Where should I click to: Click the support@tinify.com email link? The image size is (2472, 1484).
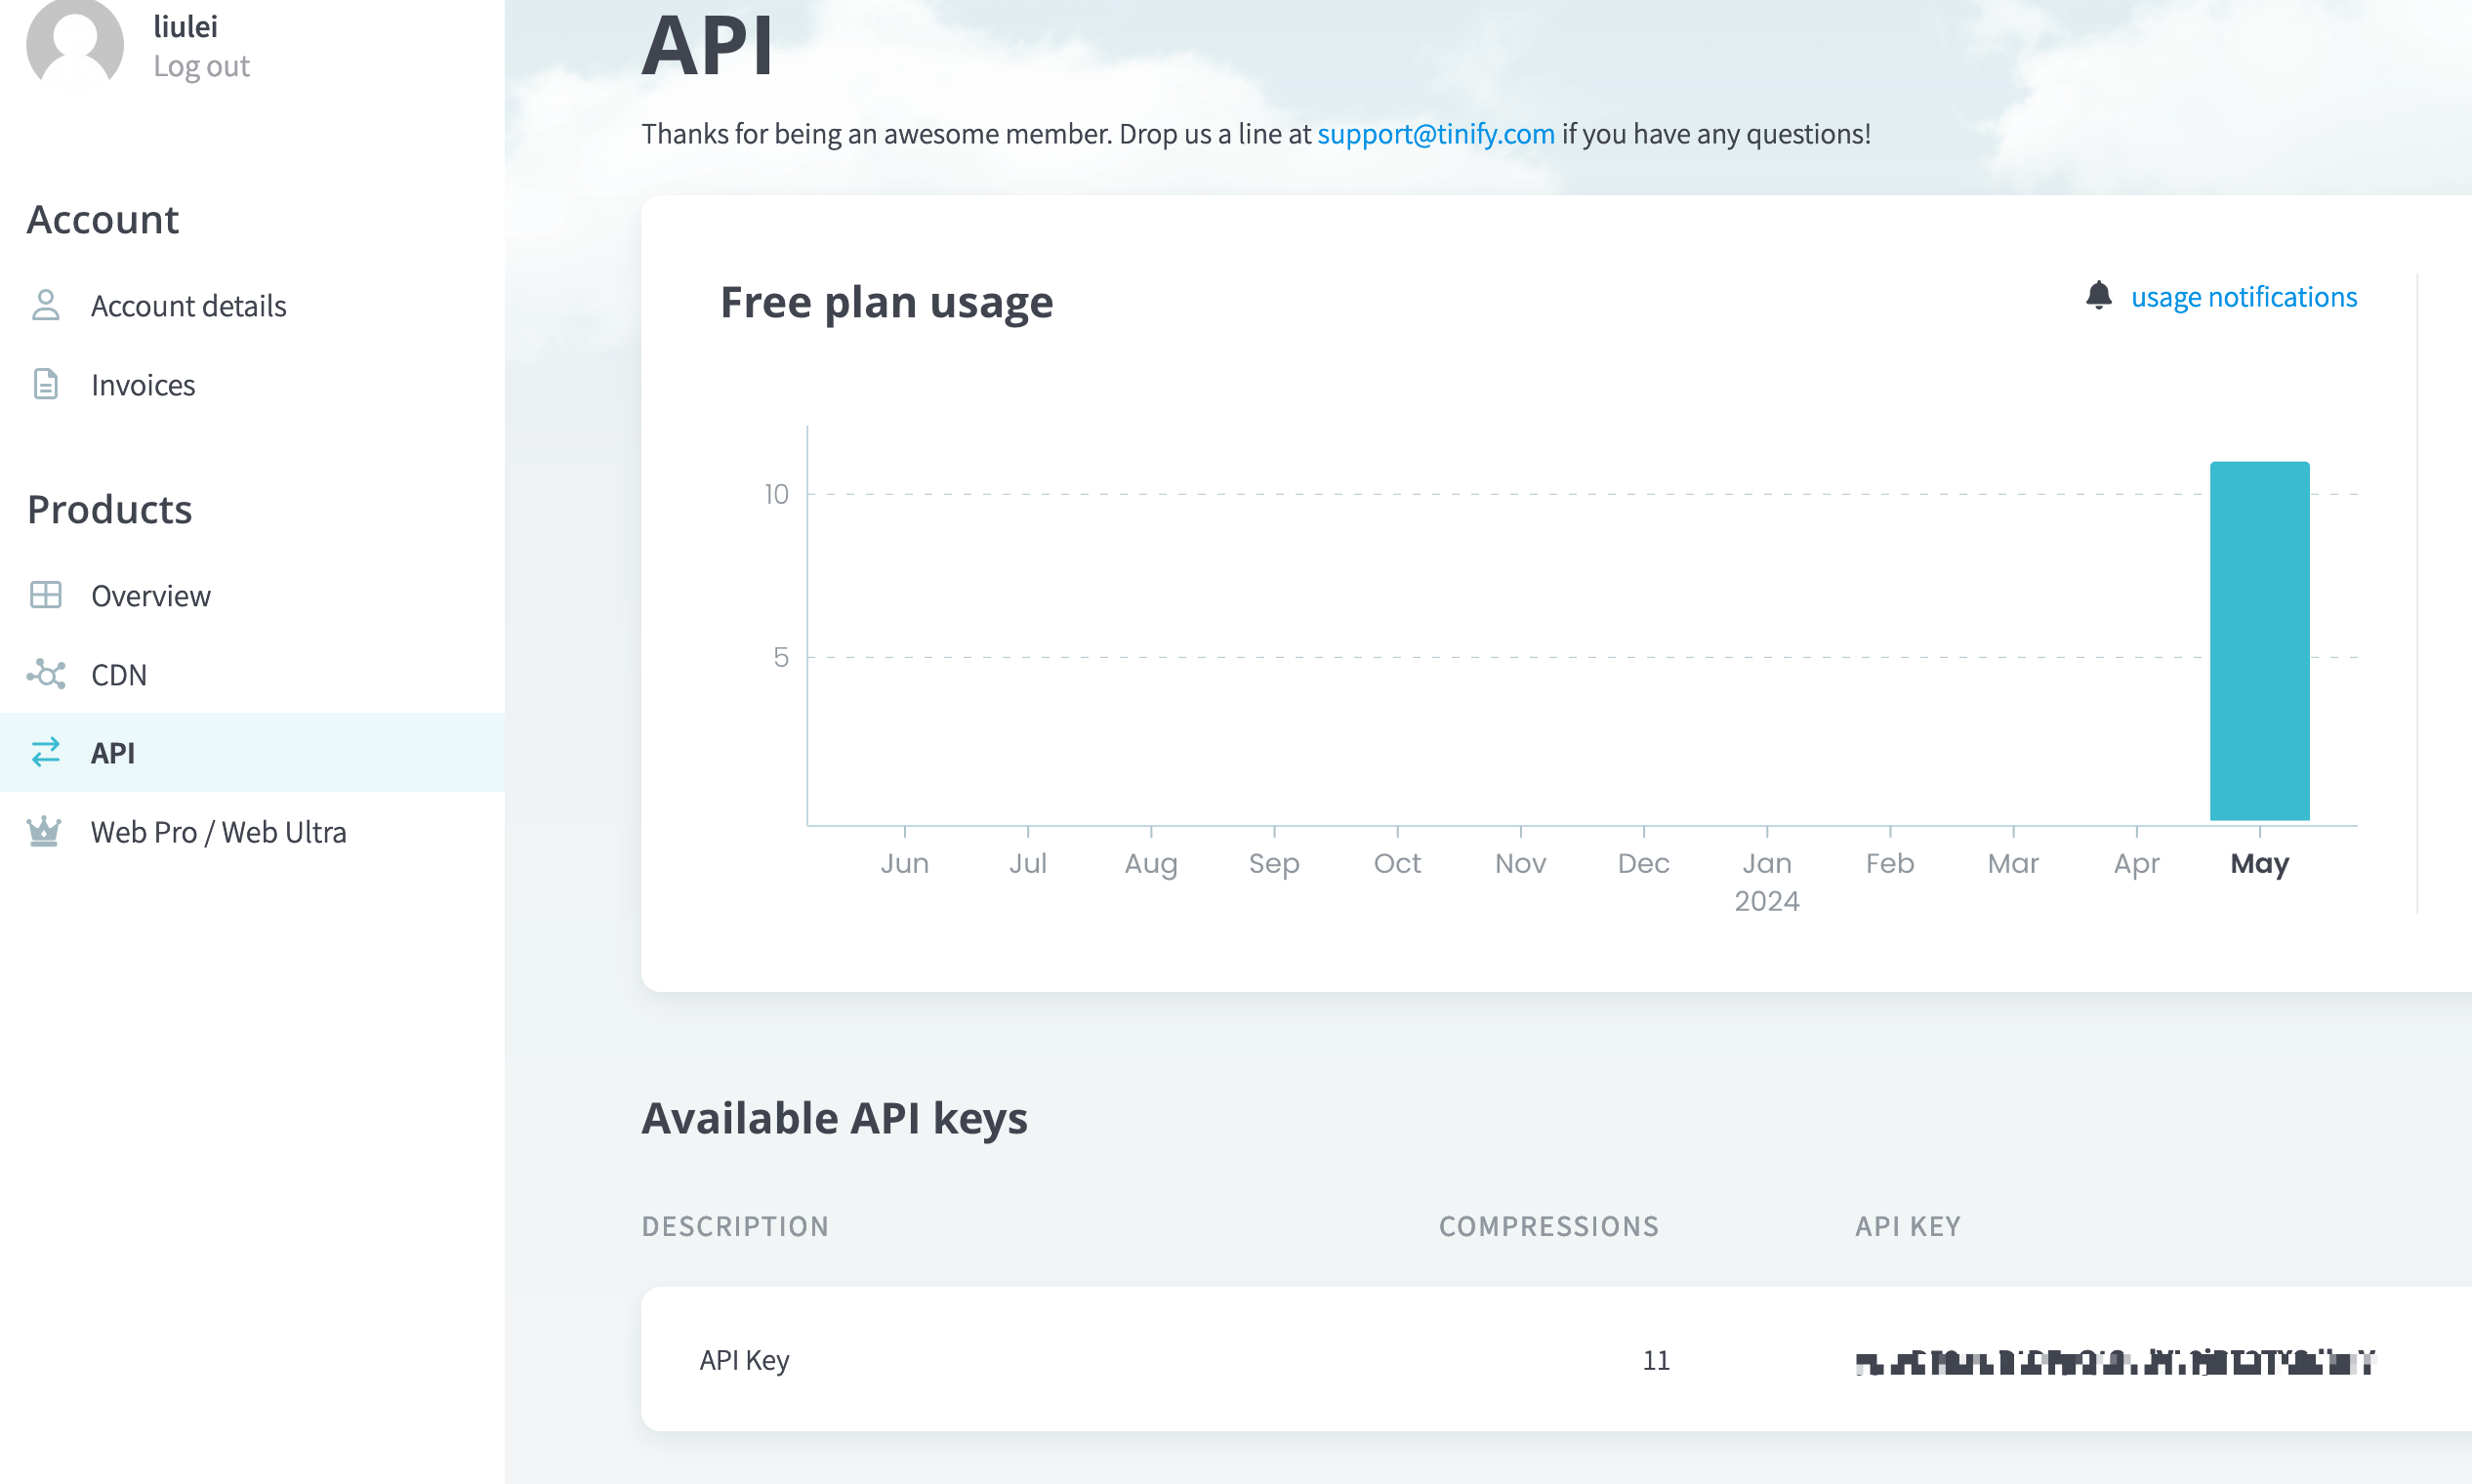1435,133
